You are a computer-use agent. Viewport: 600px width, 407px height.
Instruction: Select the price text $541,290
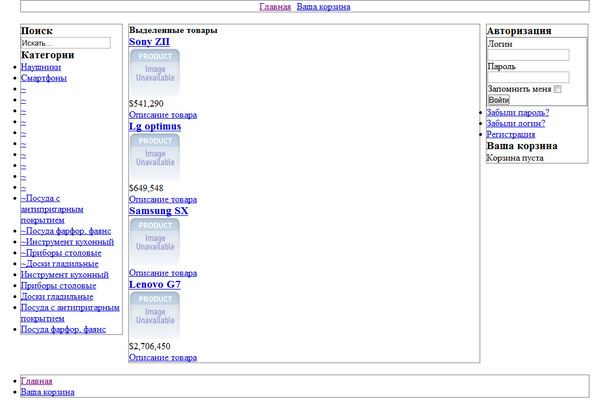point(146,104)
